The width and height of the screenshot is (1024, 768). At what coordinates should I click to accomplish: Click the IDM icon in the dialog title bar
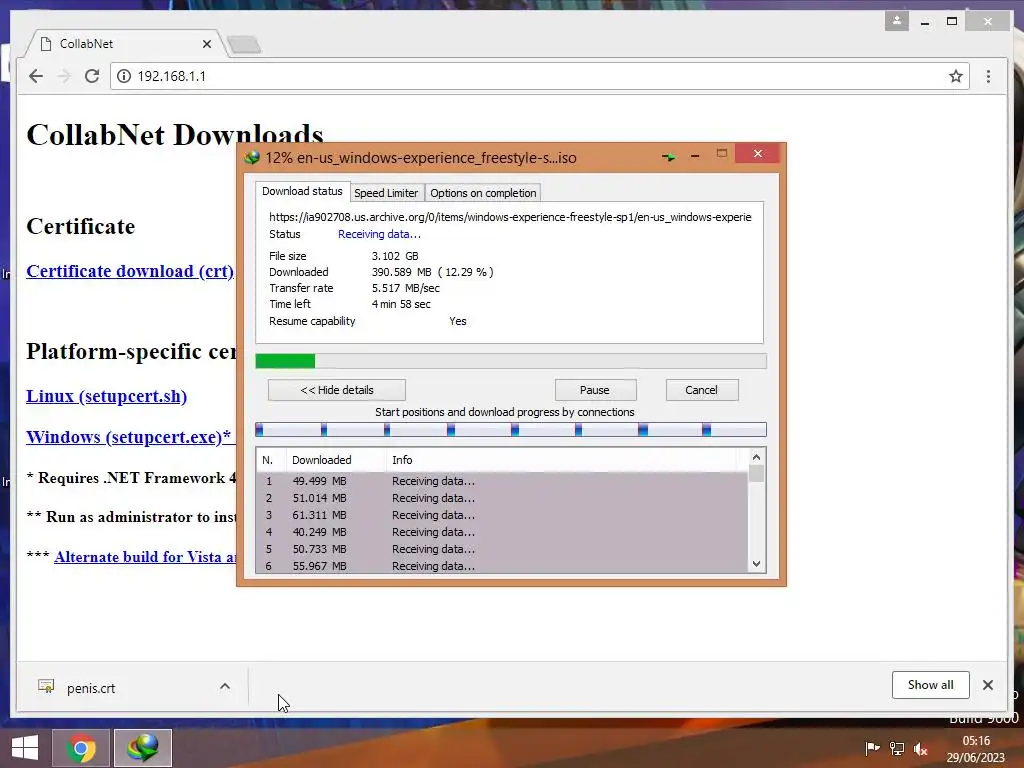pyautogui.click(x=252, y=158)
